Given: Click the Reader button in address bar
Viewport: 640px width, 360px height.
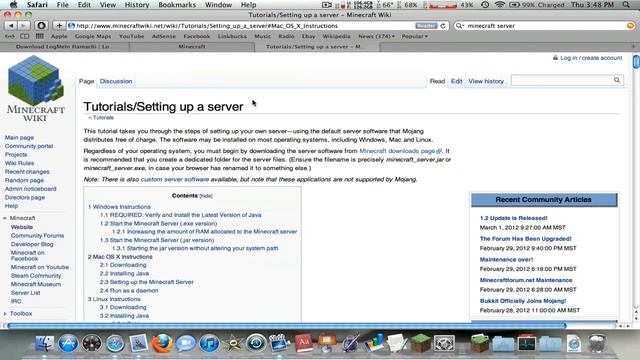Looking at the screenshot, I should click(426, 26).
